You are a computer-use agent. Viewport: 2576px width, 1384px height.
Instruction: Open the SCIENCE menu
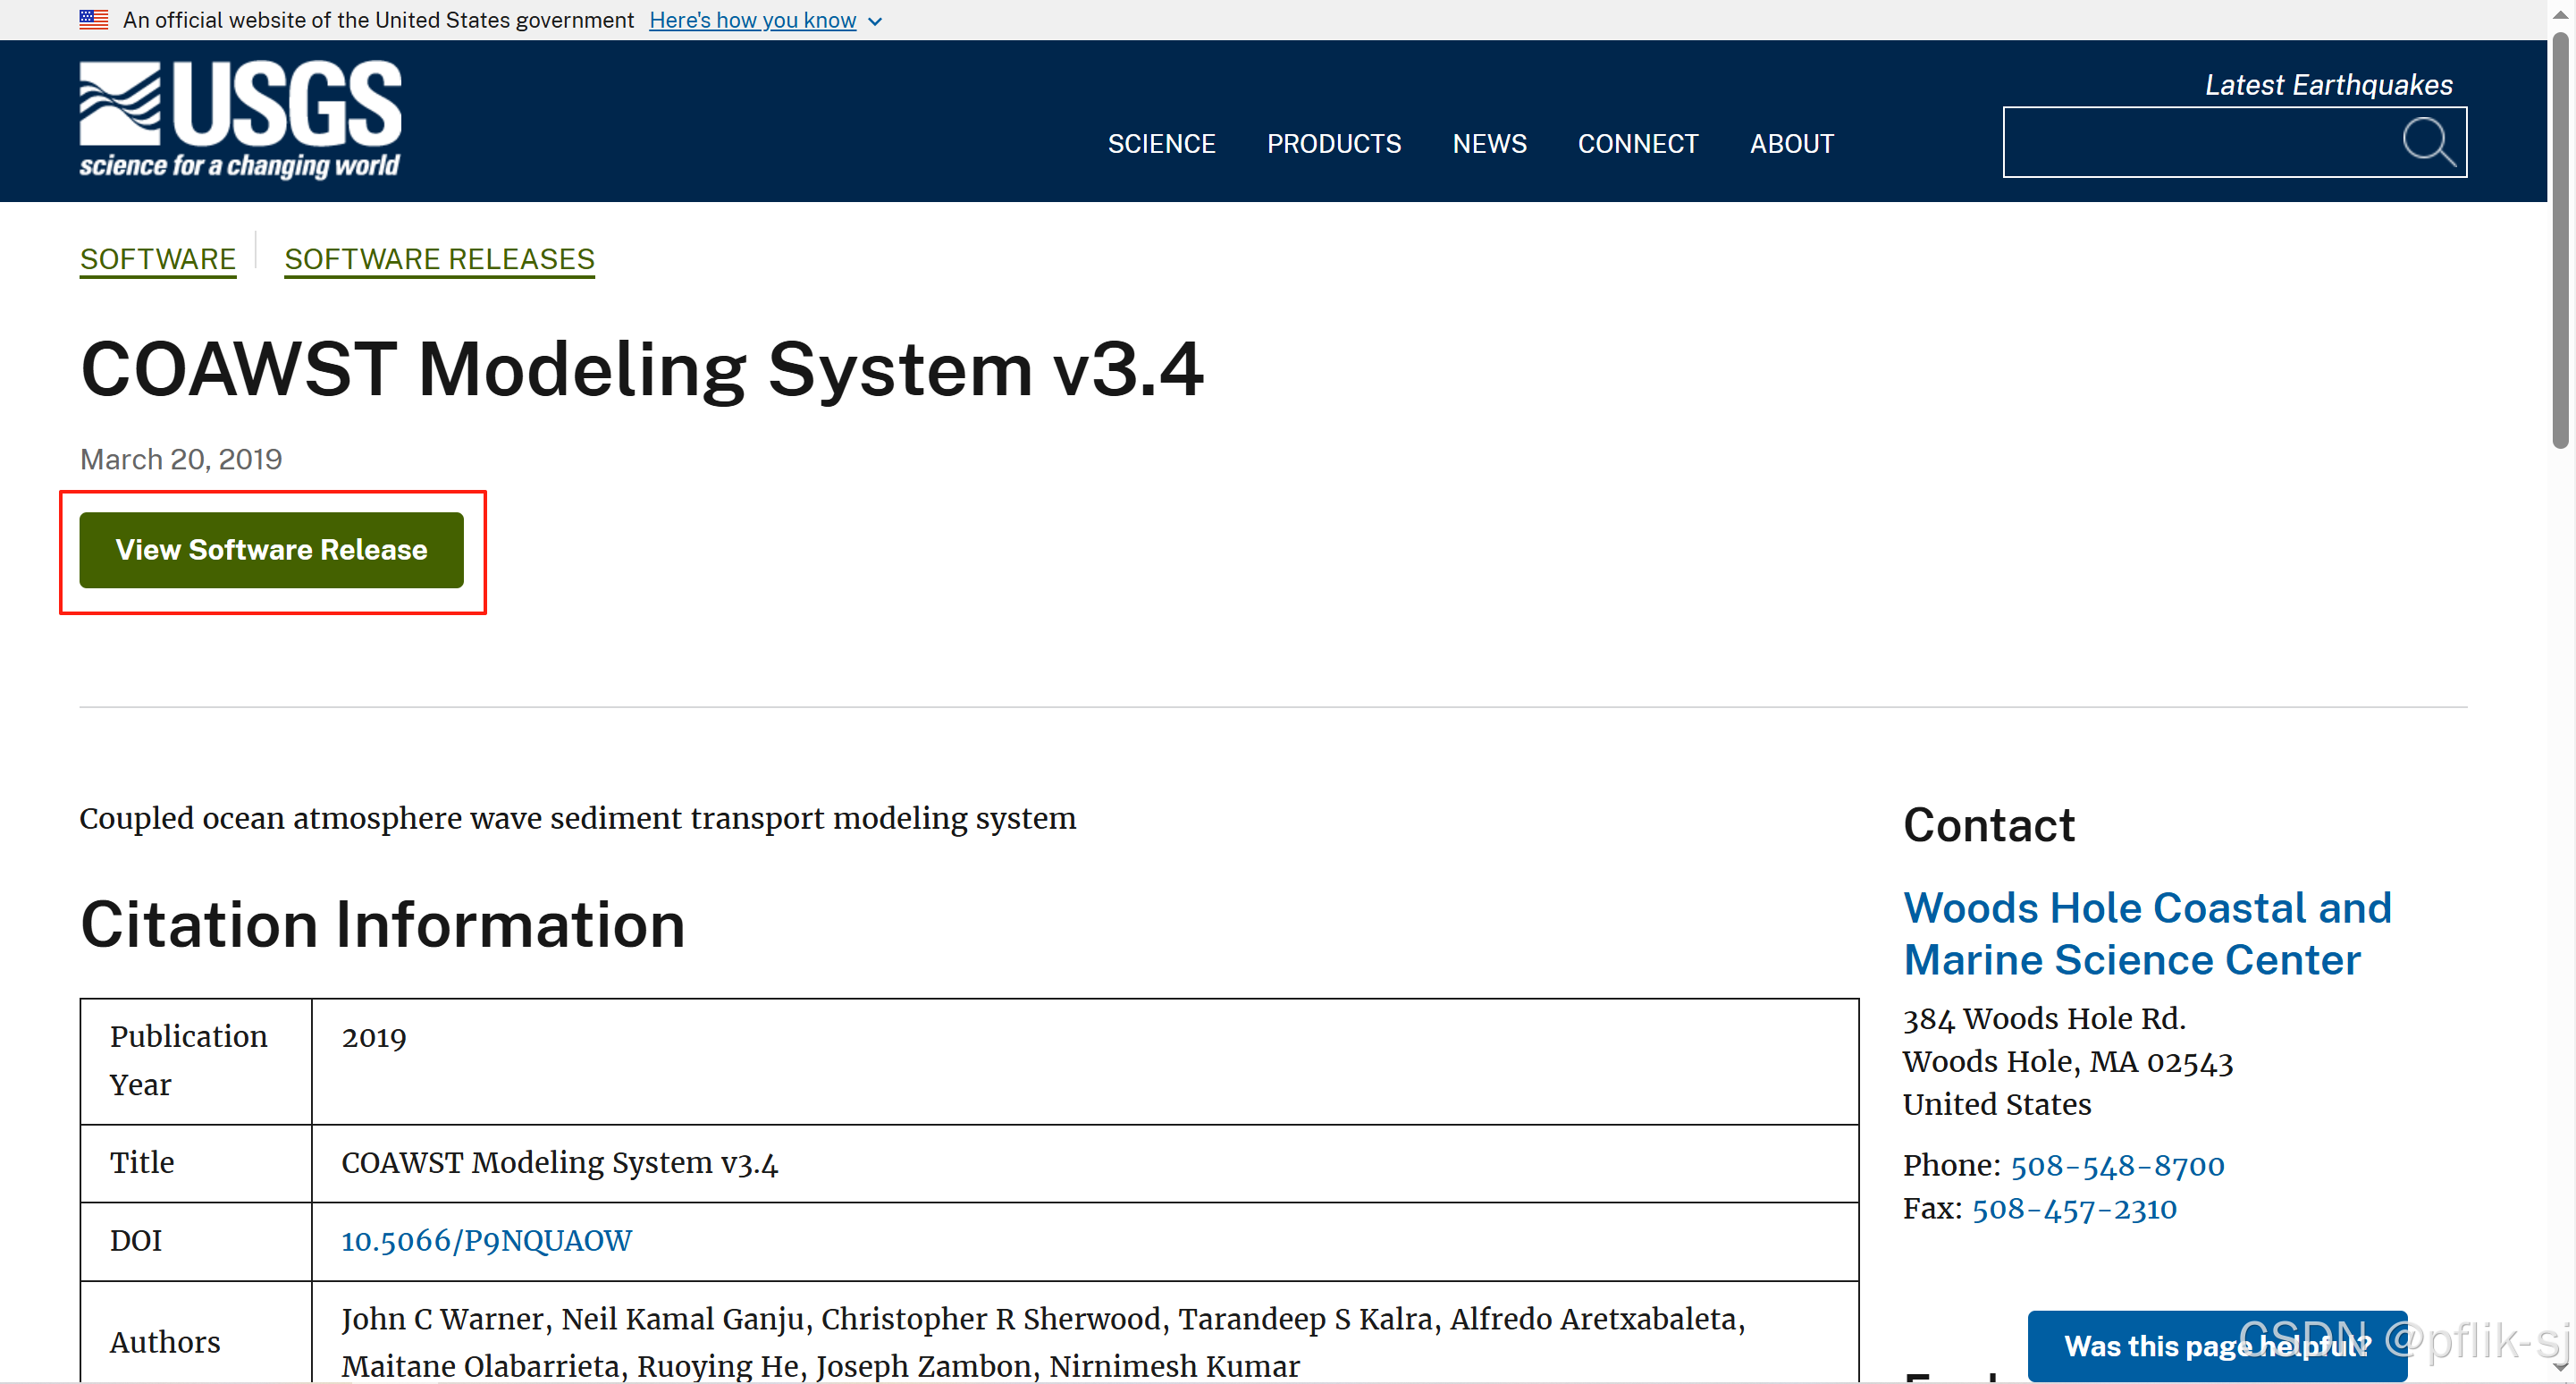[1161, 144]
